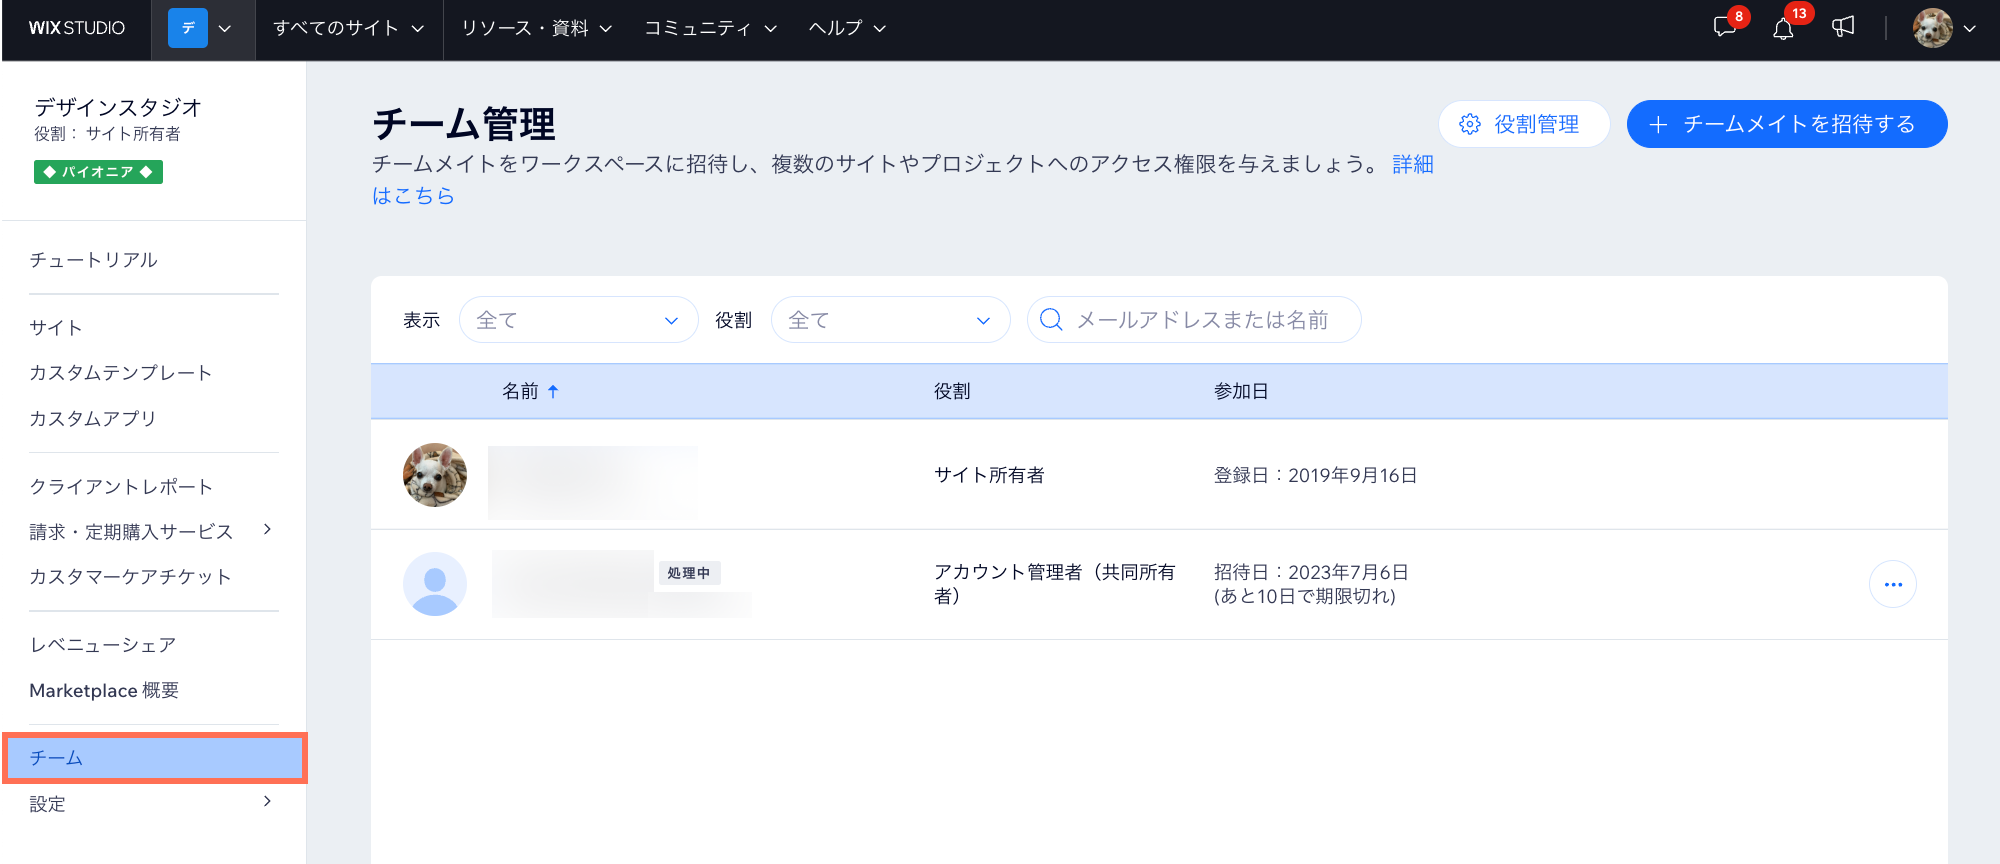The height and width of the screenshot is (864, 2000).
Task: Click the megaphone announcements icon
Action: [x=1843, y=27]
